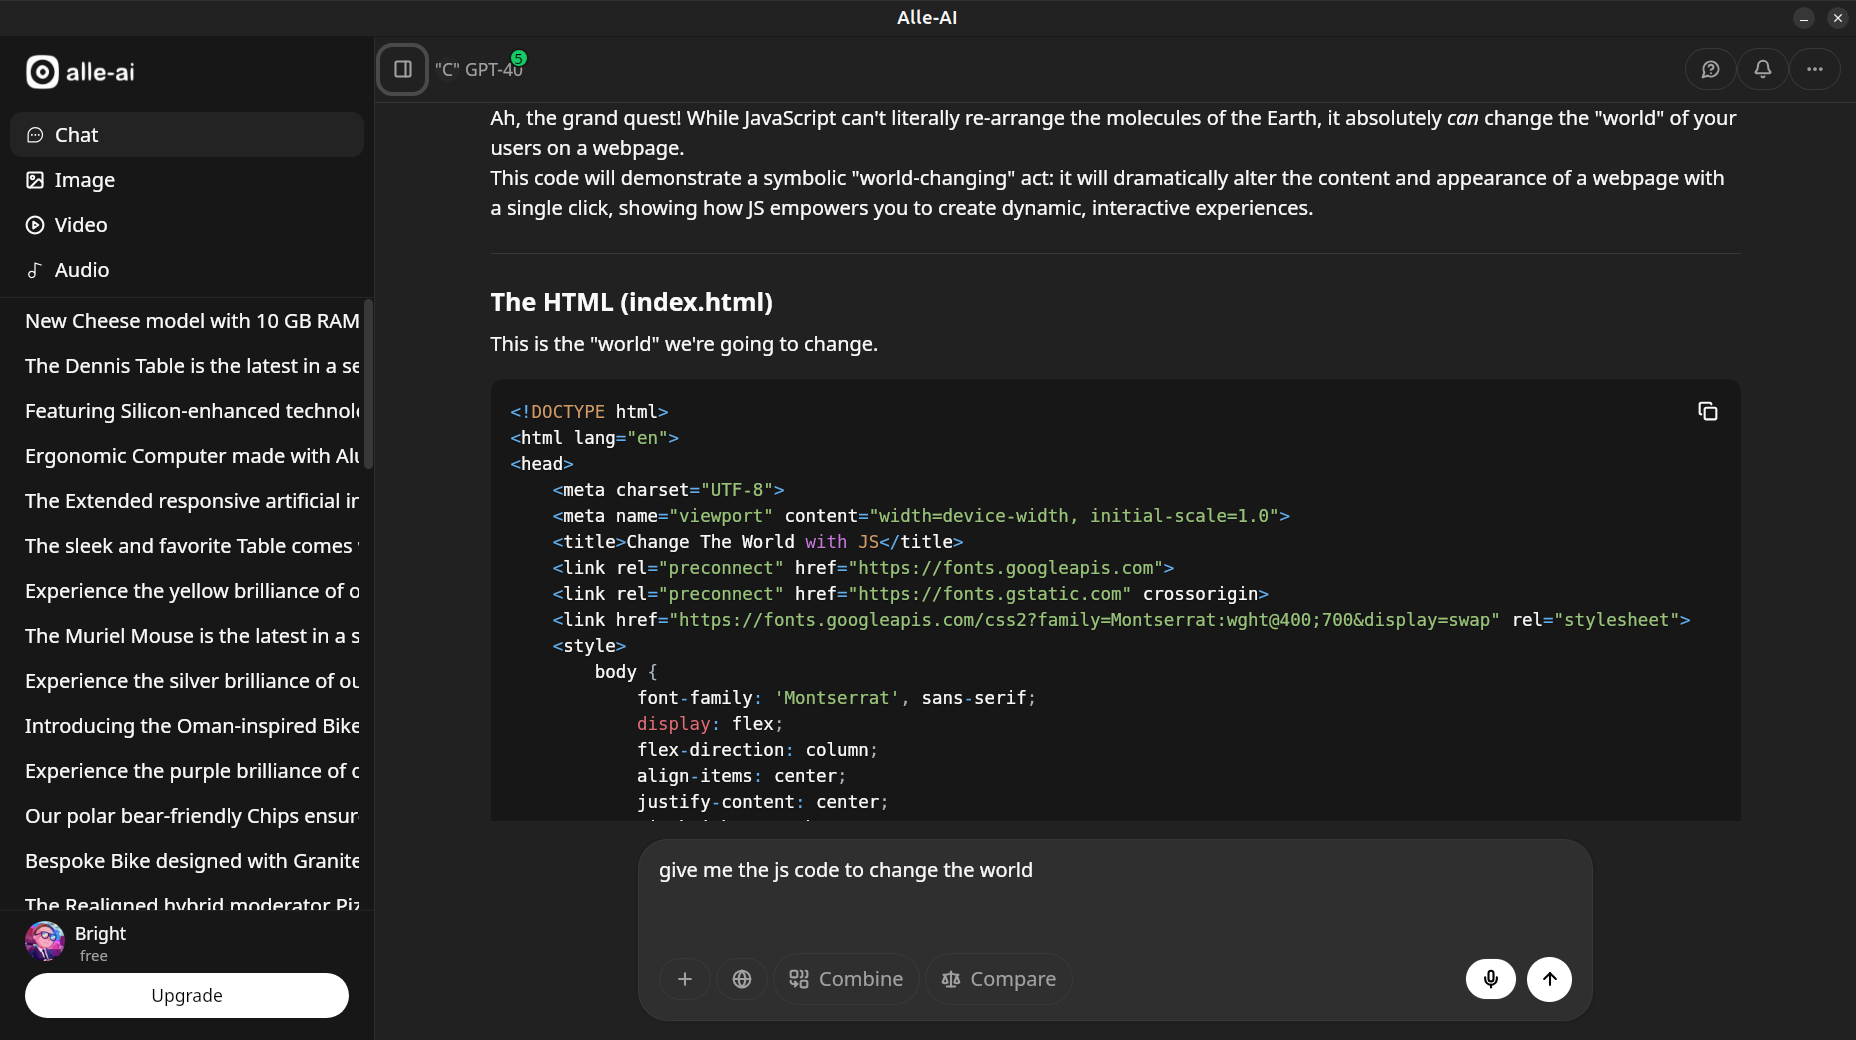
Task: Copy the HTML code block
Action: coord(1707,411)
